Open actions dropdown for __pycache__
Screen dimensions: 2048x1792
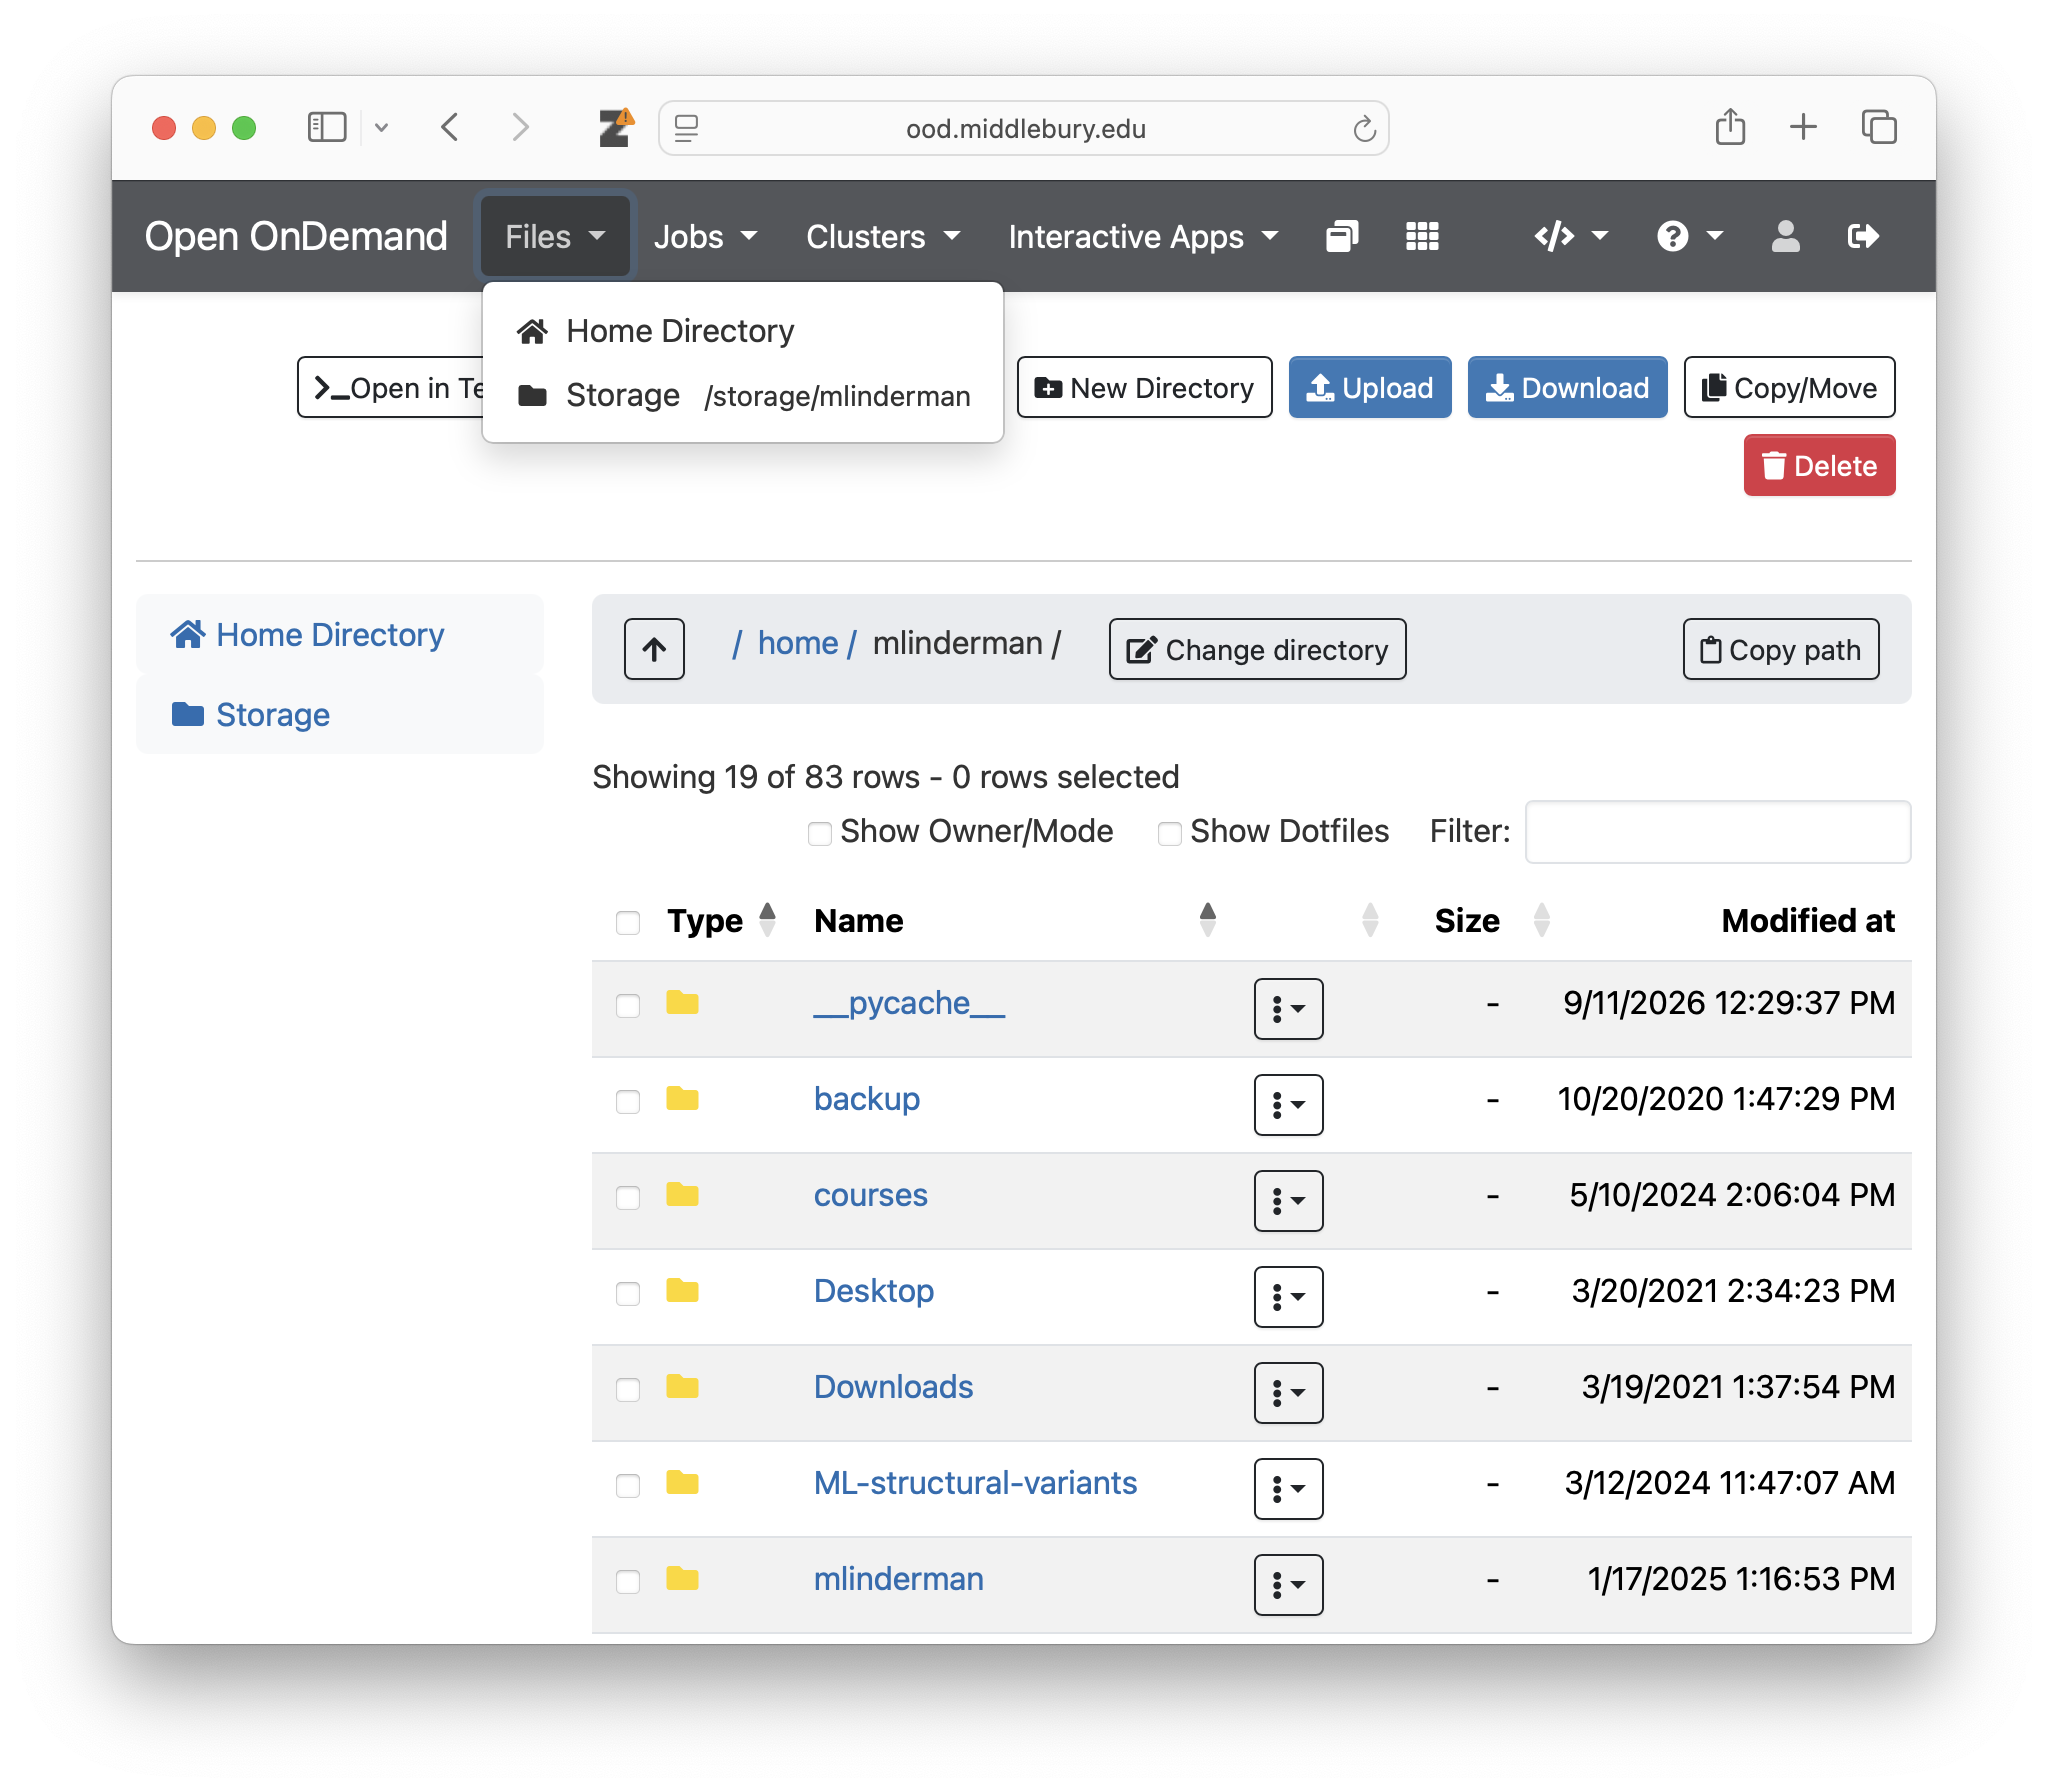(x=1288, y=1009)
